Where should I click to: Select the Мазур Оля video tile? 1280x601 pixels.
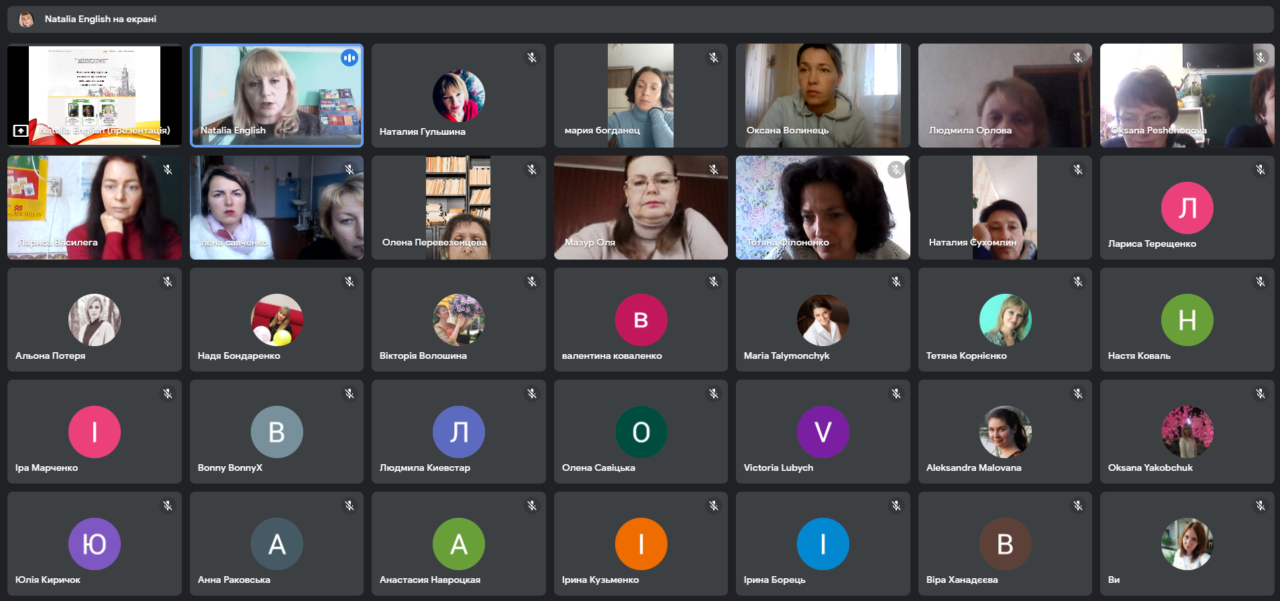[641, 208]
